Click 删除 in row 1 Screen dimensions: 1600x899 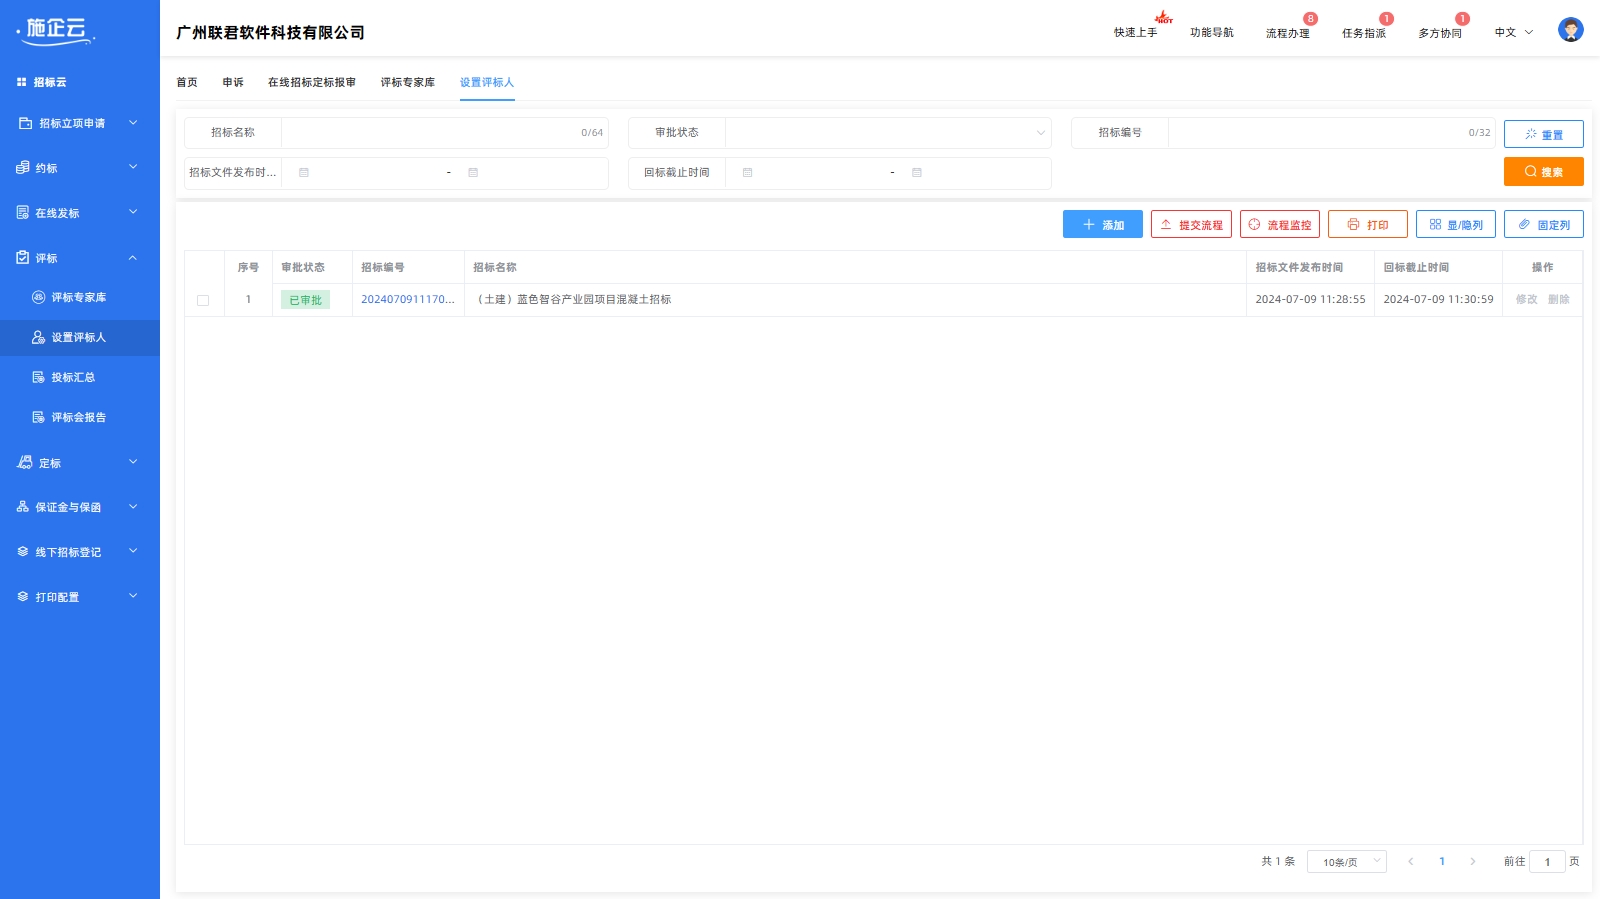(x=1558, y=299)
